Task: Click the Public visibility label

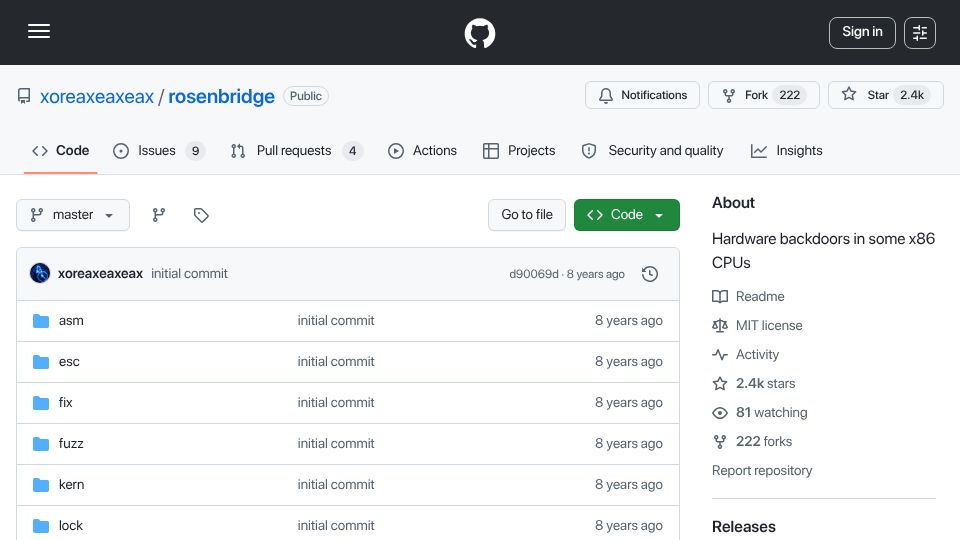Action: coord(306,96)
